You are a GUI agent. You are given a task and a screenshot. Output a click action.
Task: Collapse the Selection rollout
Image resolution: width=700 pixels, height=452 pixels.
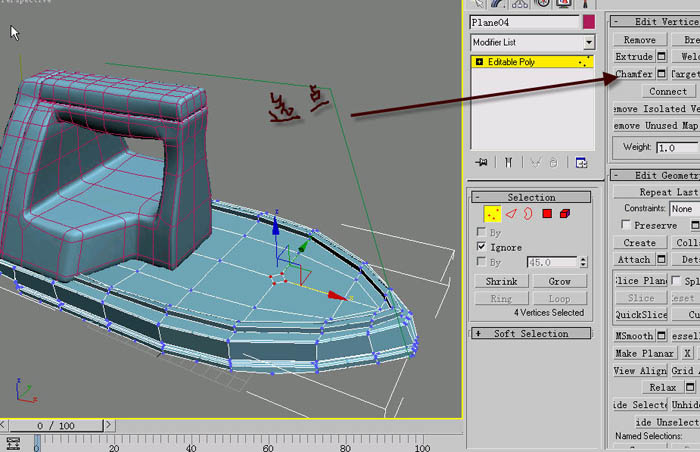(531, 197)
